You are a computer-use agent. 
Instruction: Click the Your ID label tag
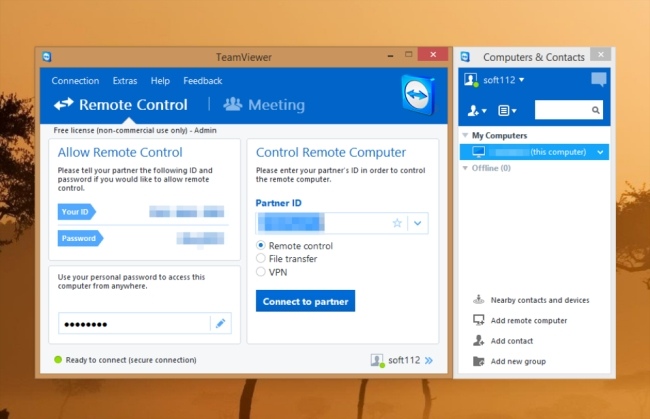(x=76, y=212)
